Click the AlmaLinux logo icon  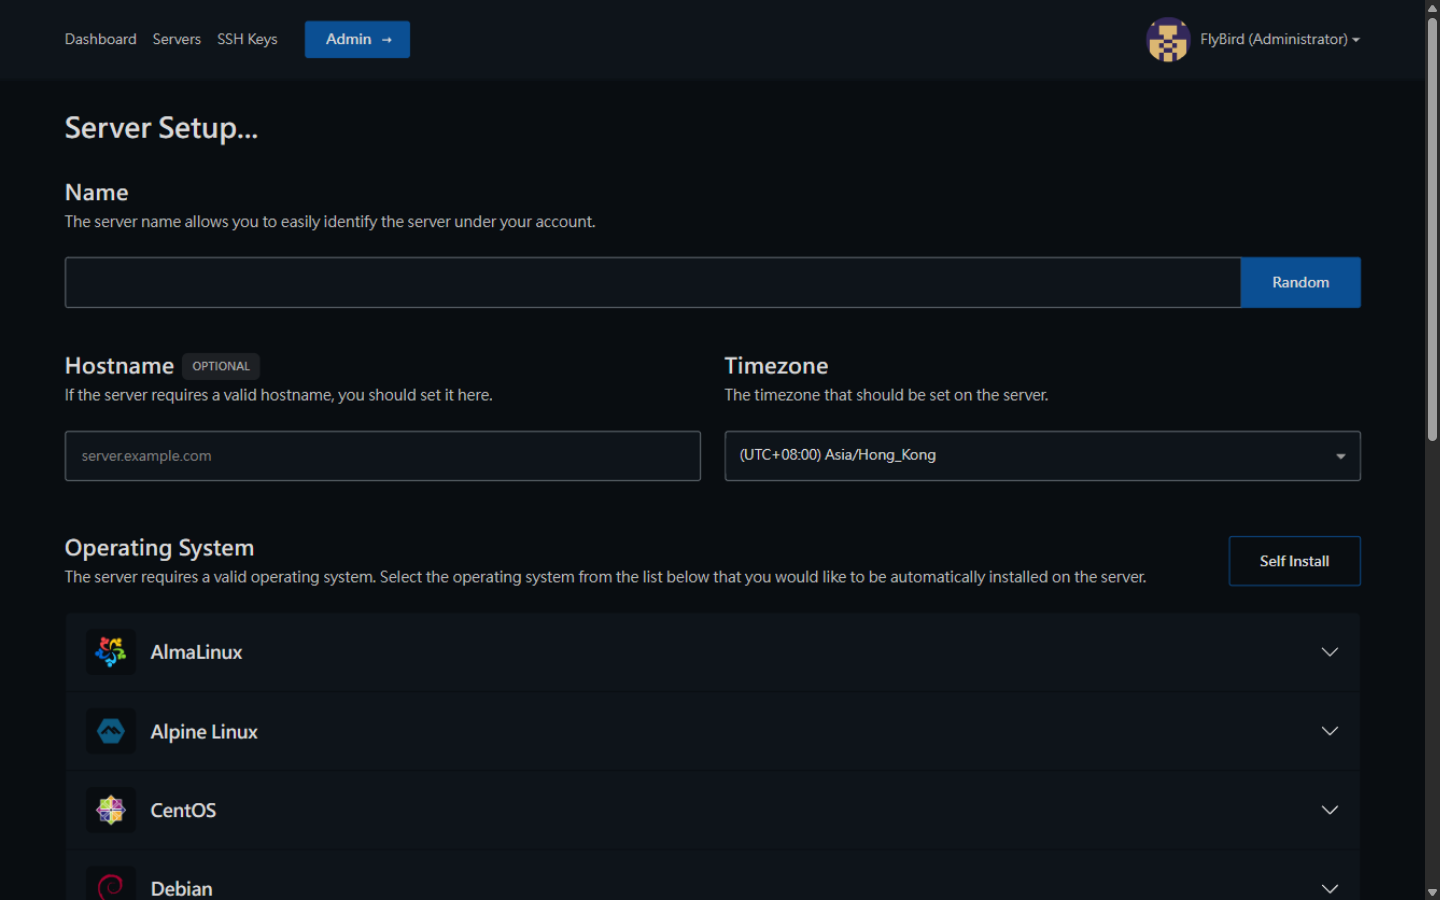point(110,652)
